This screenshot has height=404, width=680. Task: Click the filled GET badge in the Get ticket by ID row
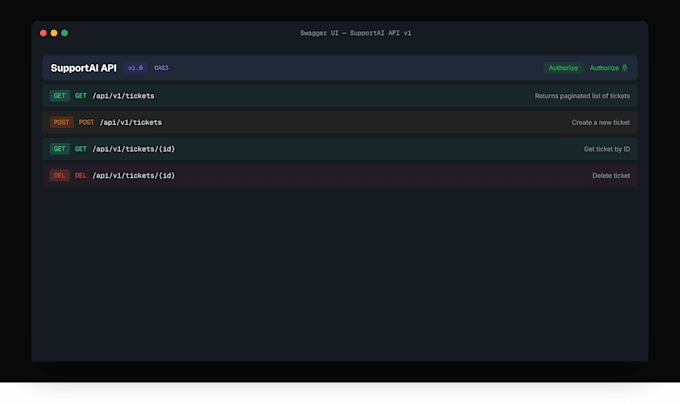click(59, 149)
